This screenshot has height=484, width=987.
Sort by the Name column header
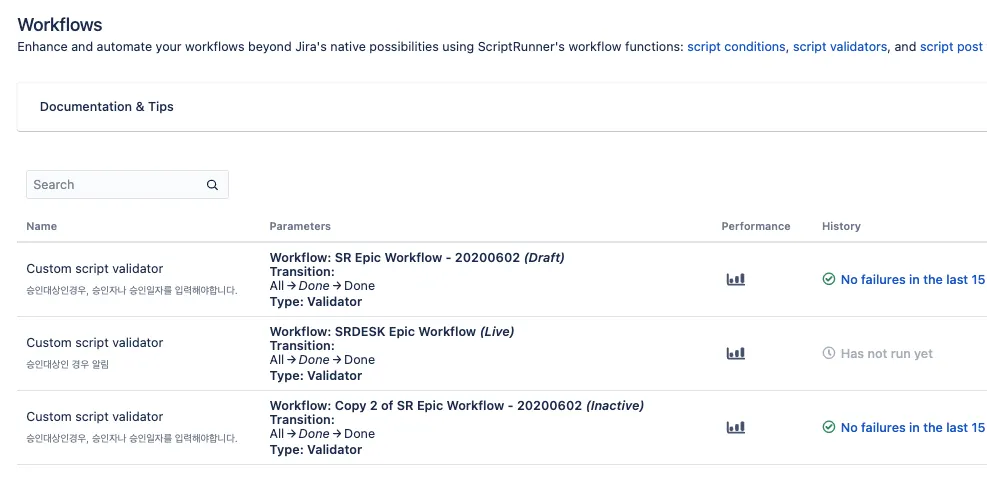42,227
